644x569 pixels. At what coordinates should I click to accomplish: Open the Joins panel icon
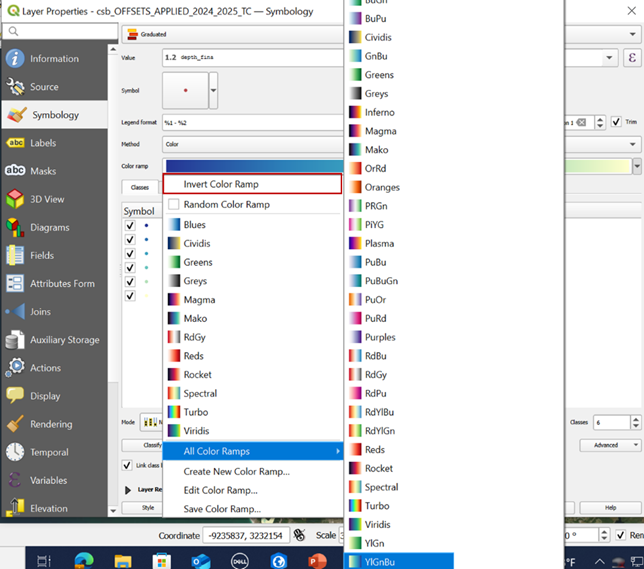15,311
